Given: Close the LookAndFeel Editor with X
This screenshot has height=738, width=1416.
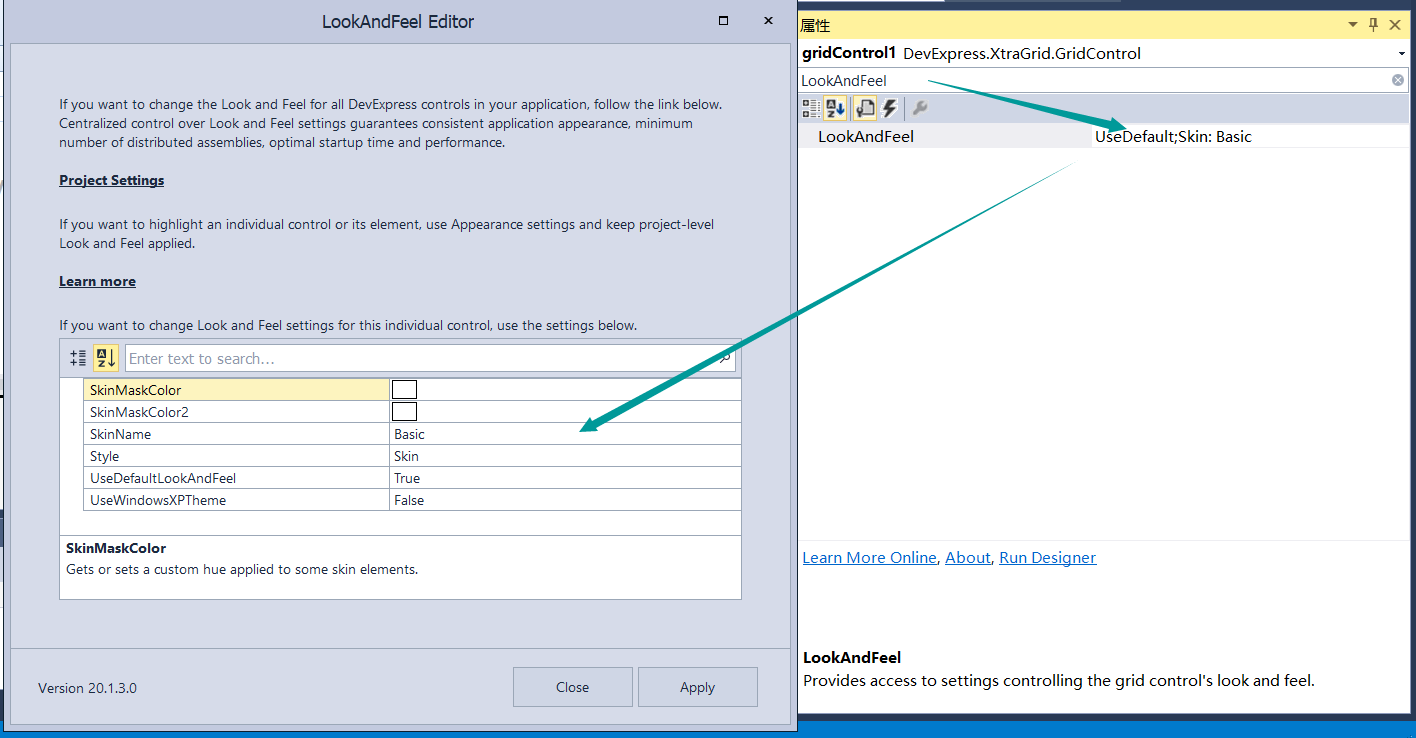Looking at the screenshot, I should click(768, 20).
